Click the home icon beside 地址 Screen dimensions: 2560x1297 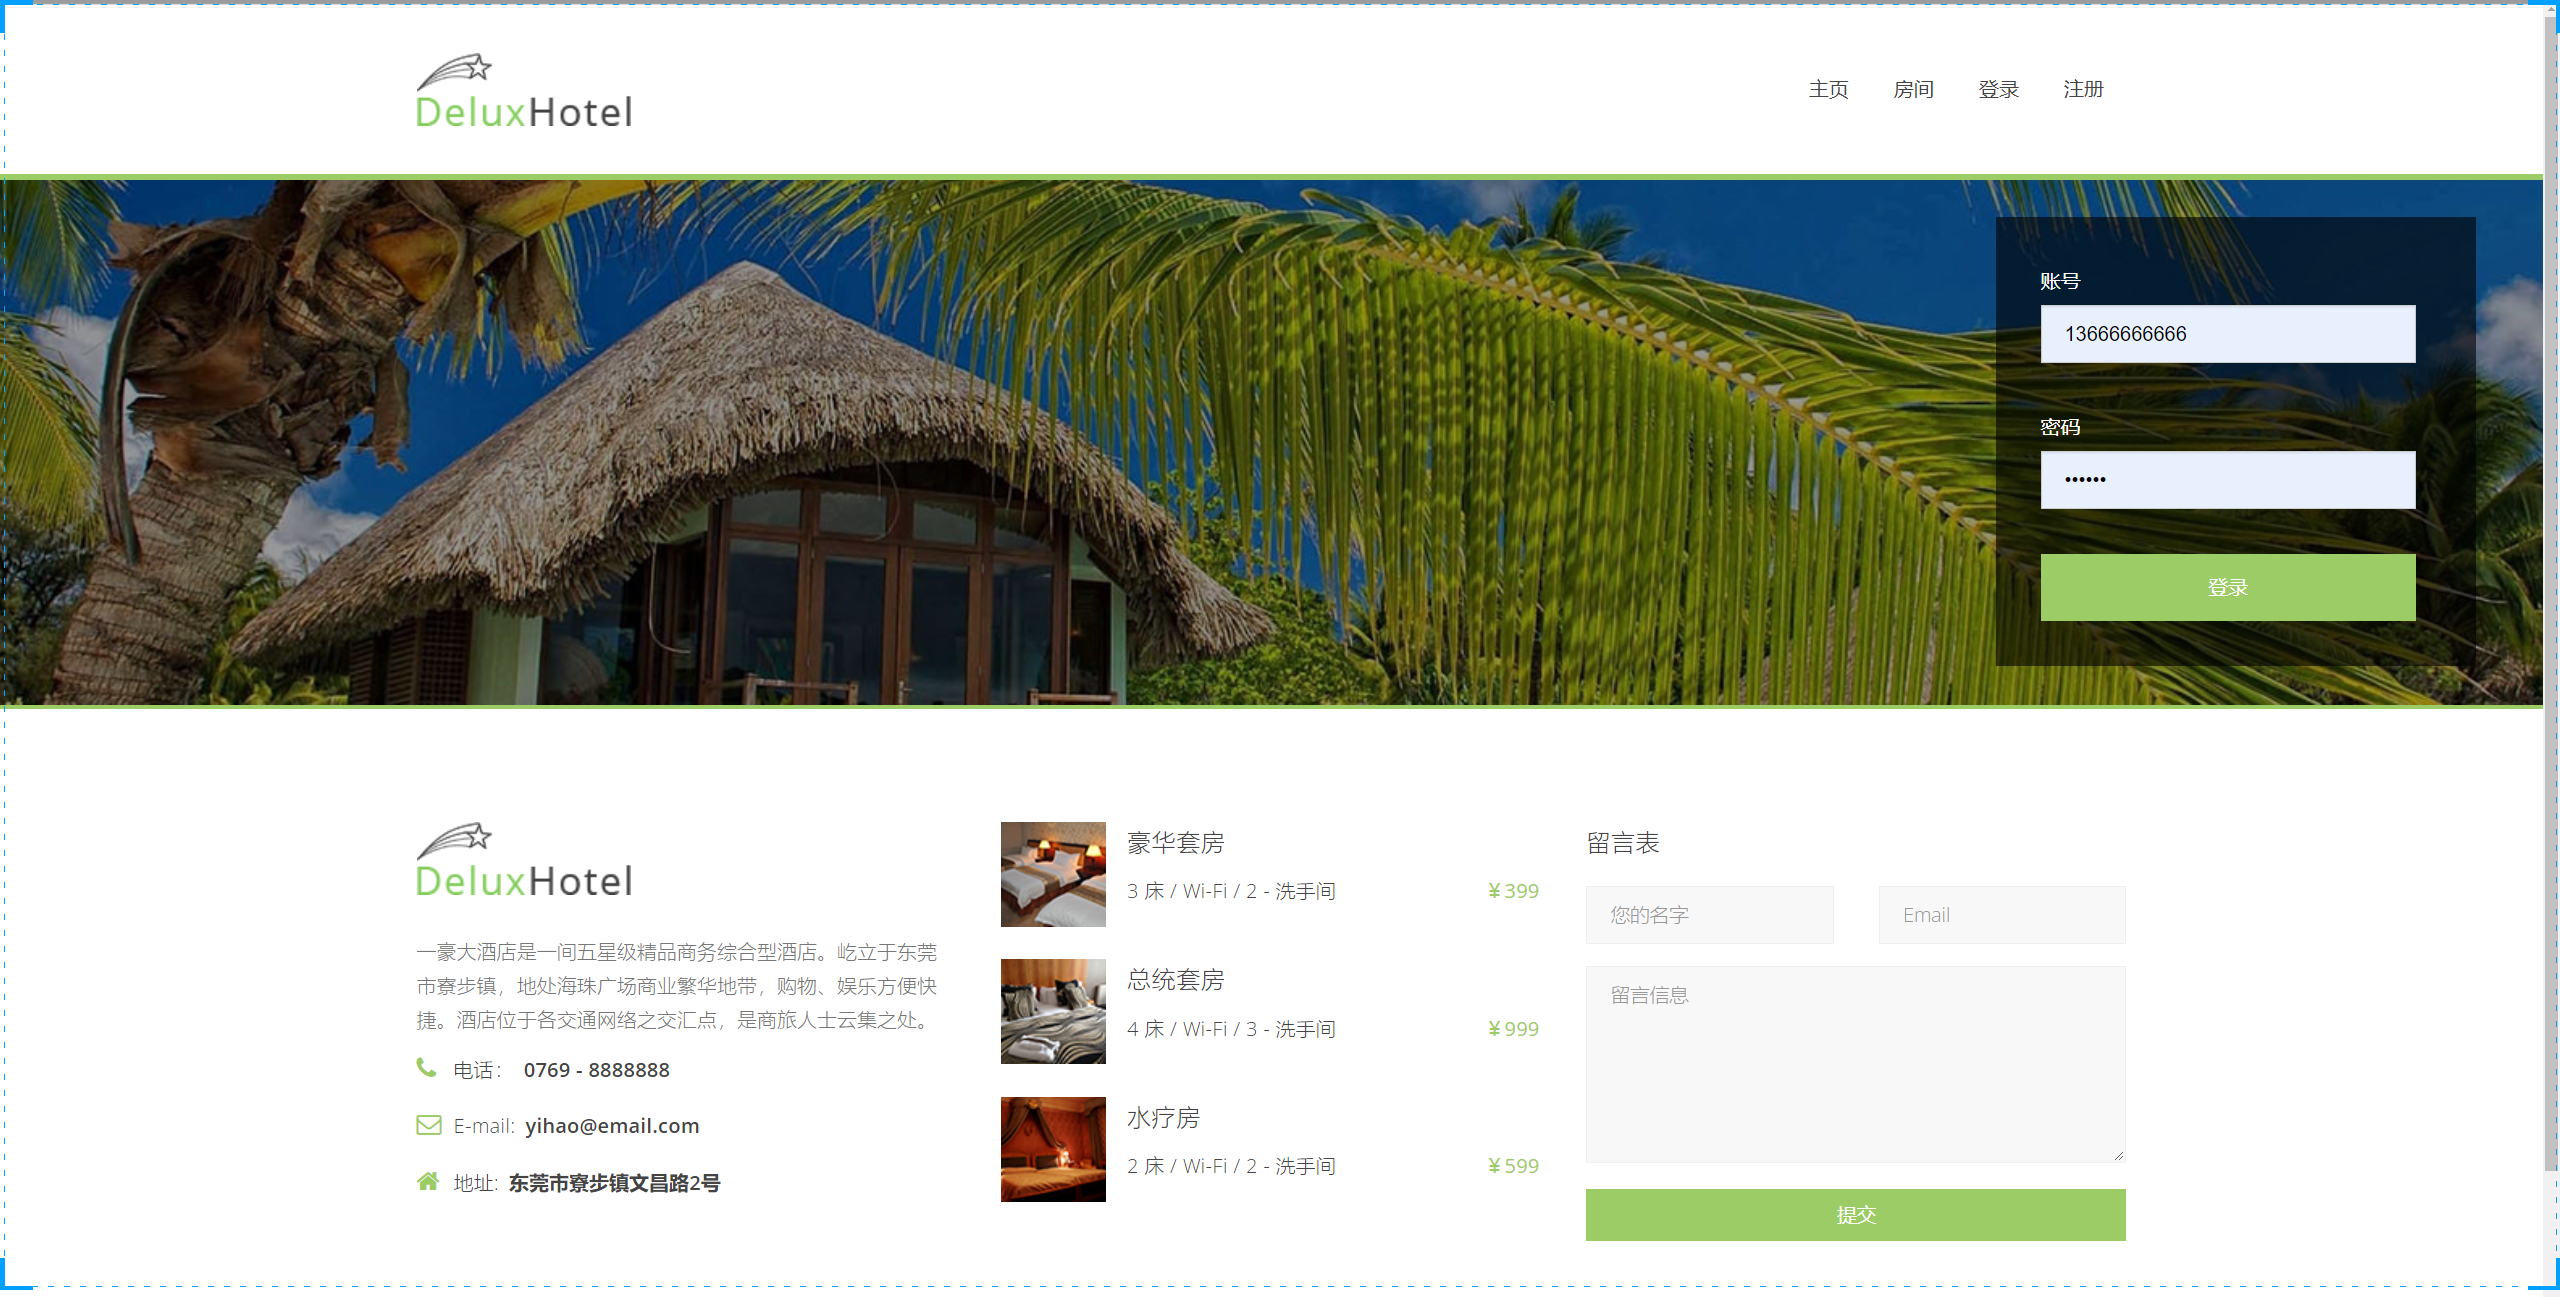[x=428, y=1182]
